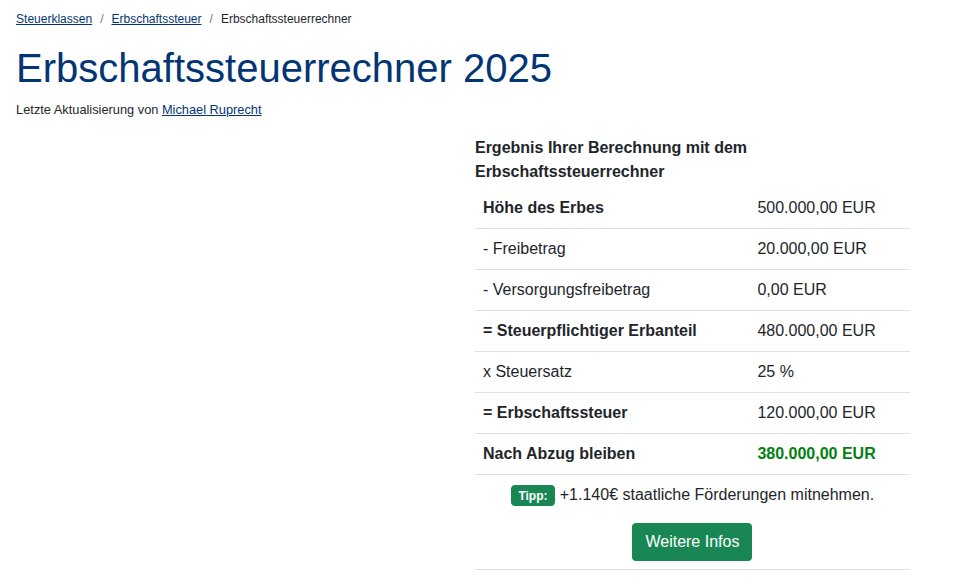Select the Freibetrag row label
The image size is (967, 587).
coord(524,249)
